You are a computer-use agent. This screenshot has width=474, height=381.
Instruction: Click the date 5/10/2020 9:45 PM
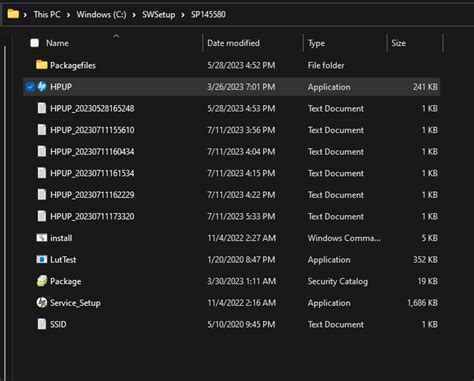click(x=241, y=324)
